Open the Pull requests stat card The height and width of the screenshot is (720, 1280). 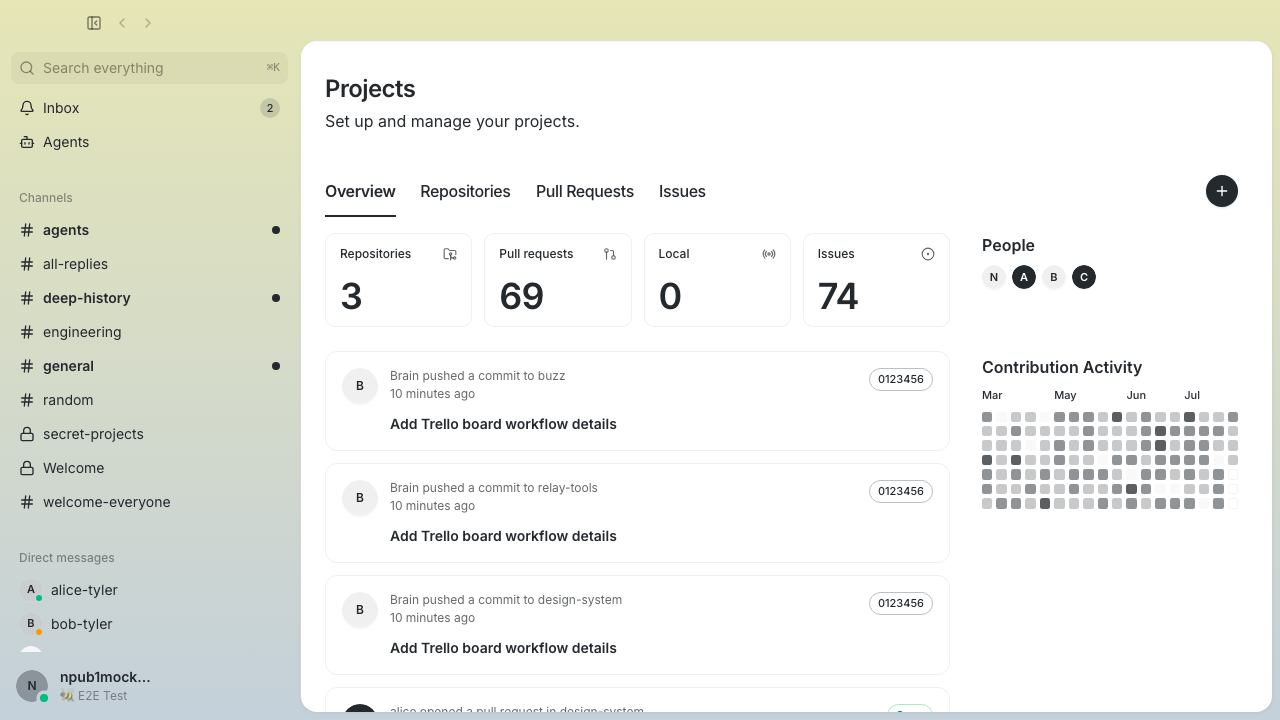(558, 280)
